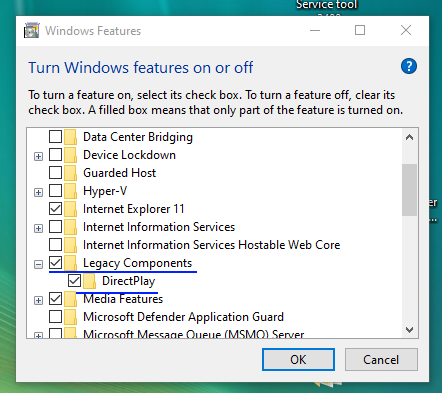Viewport: 442px width, 393px height.
Task: Tick the Guarded Host checkbox
Action: tap(55, 173)
